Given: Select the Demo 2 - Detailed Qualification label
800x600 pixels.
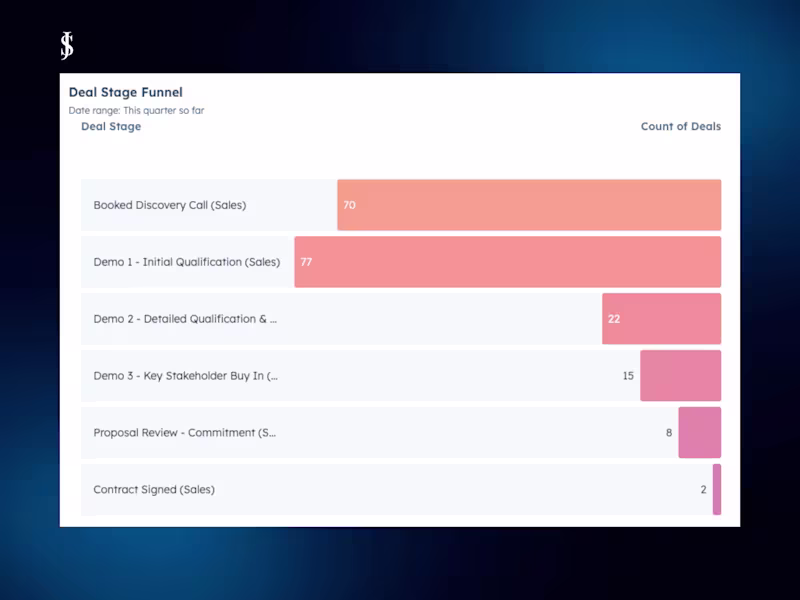Looking at the screenshot, I should coord(185,319).
